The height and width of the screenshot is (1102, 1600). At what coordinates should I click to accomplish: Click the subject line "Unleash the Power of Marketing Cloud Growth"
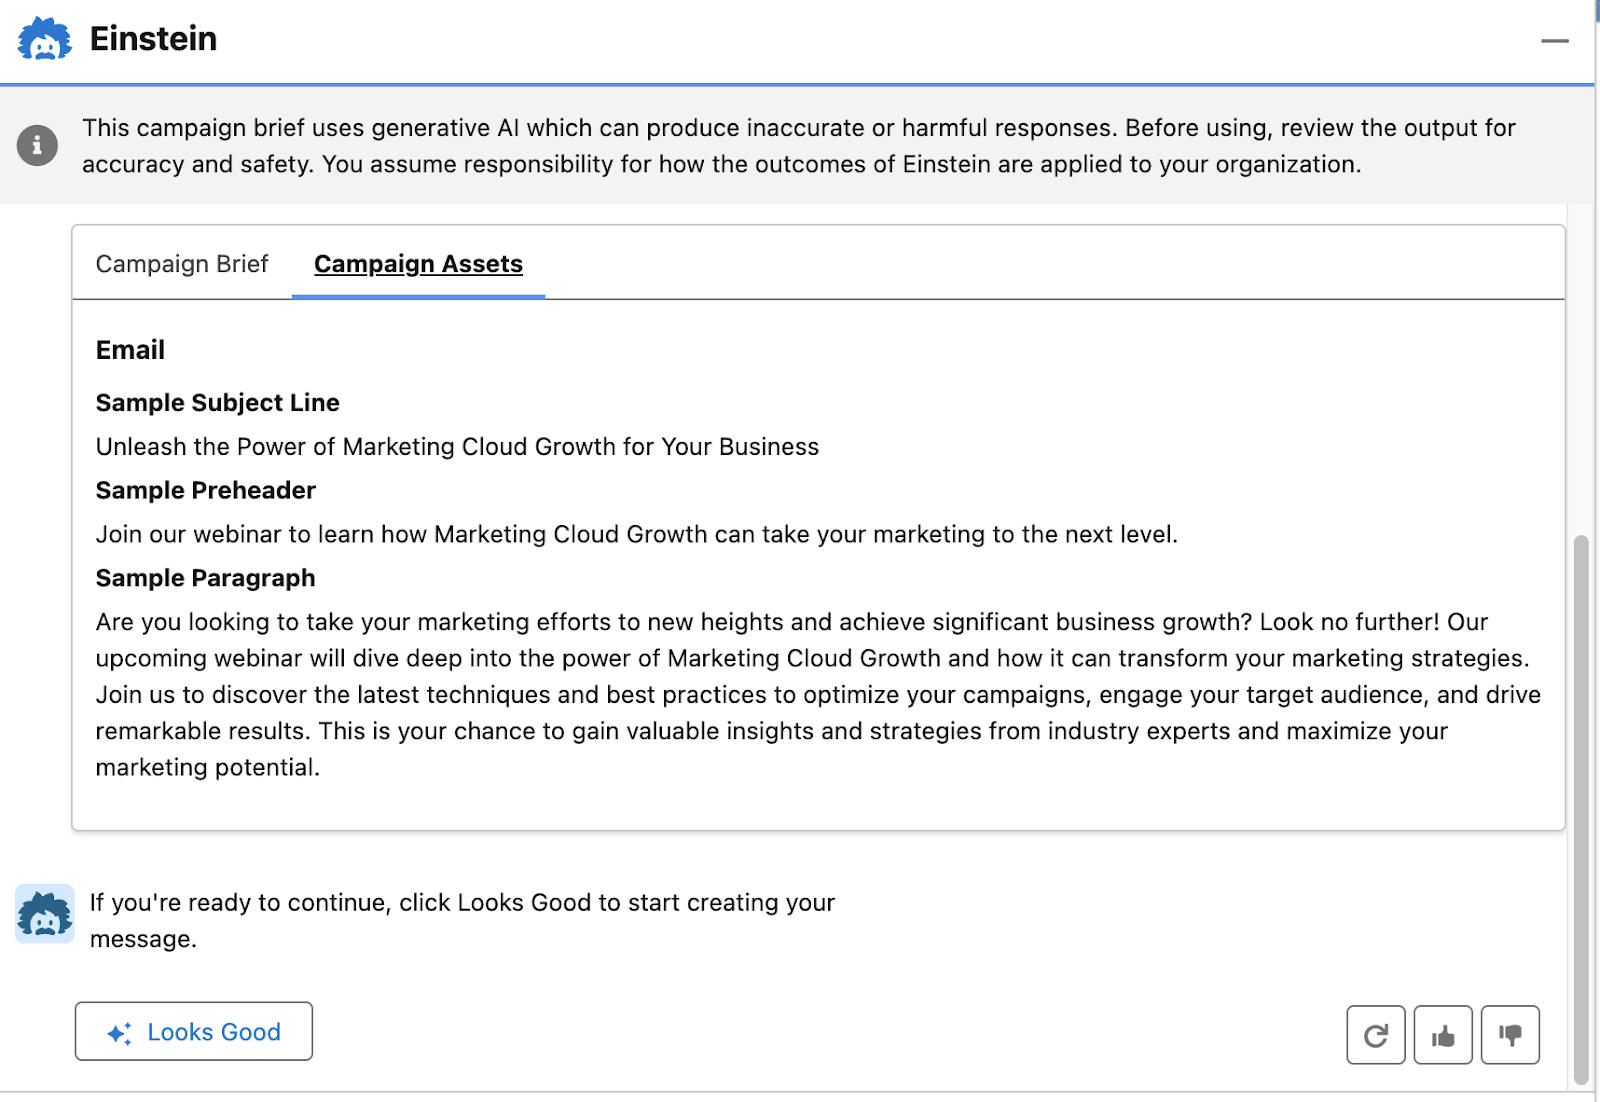click(x=457, y=447)
